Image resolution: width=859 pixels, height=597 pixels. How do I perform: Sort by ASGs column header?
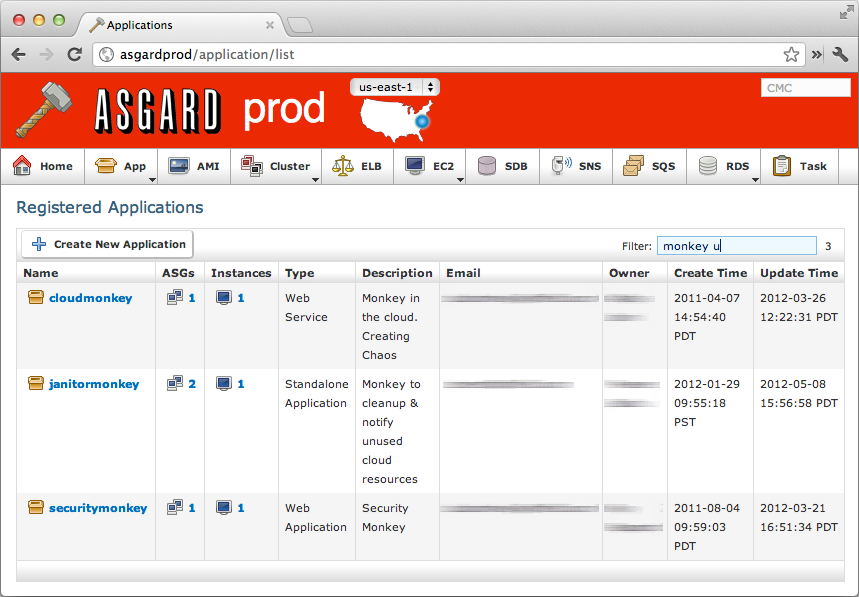point(178,273)
